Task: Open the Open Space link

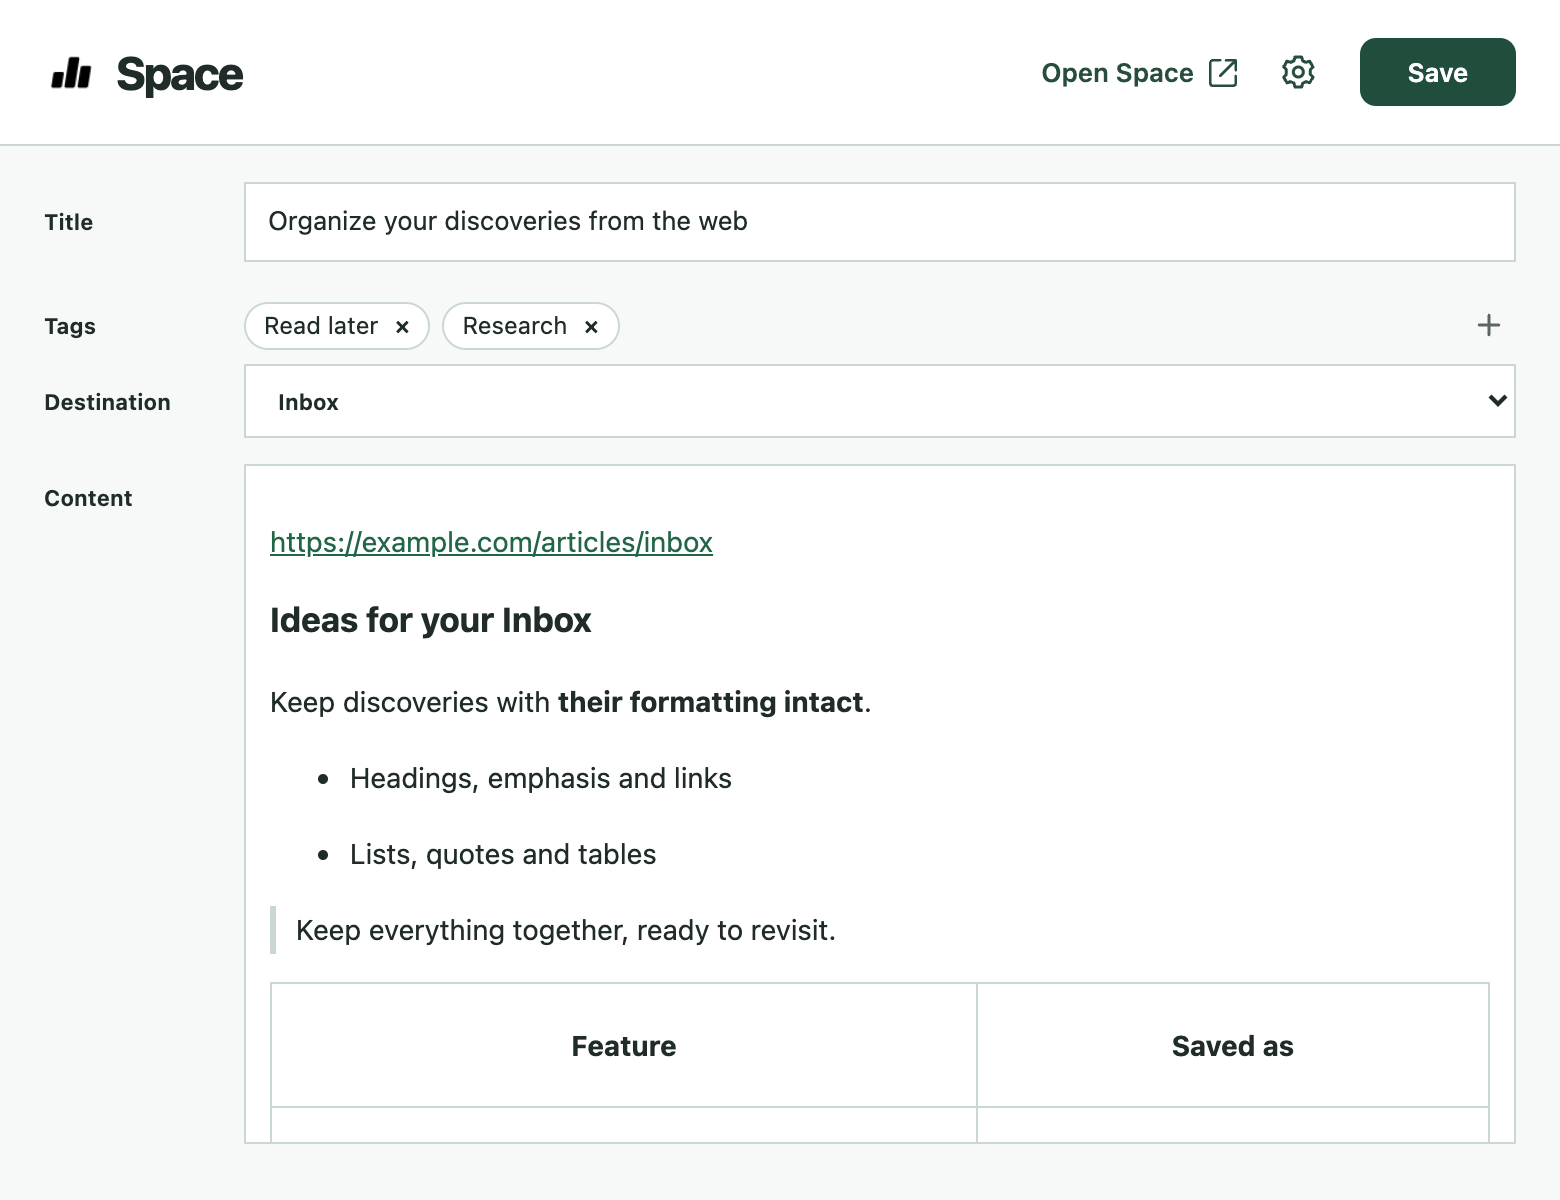Action: pyautogui.click(x=1139, y=73)
